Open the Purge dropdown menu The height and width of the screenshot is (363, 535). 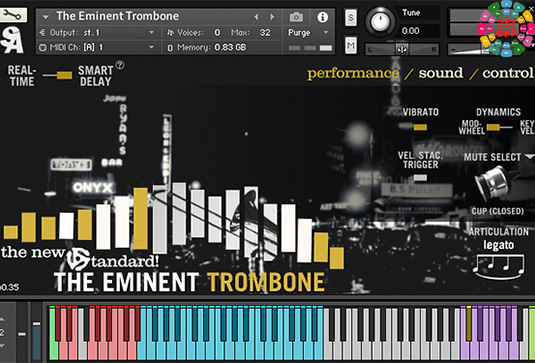[308, 33]
